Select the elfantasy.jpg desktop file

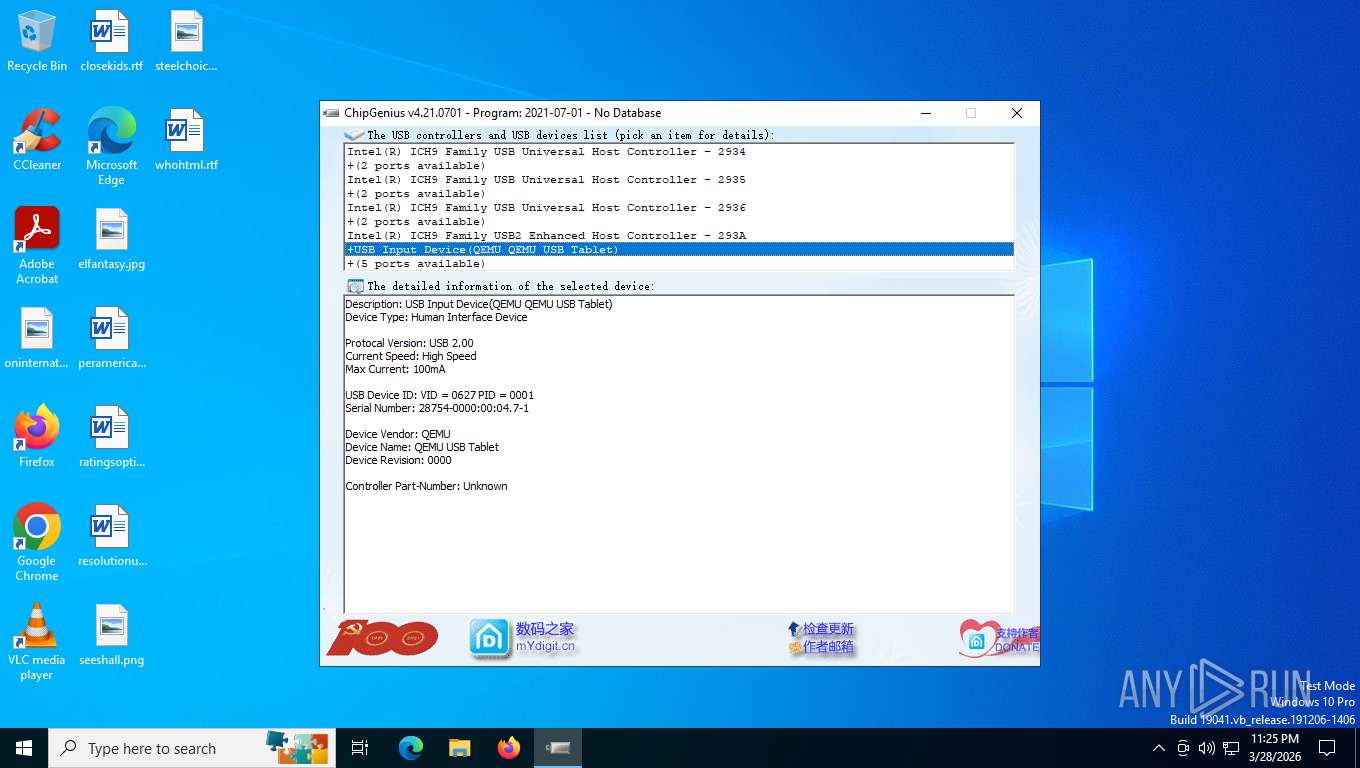tap(111, 240)
